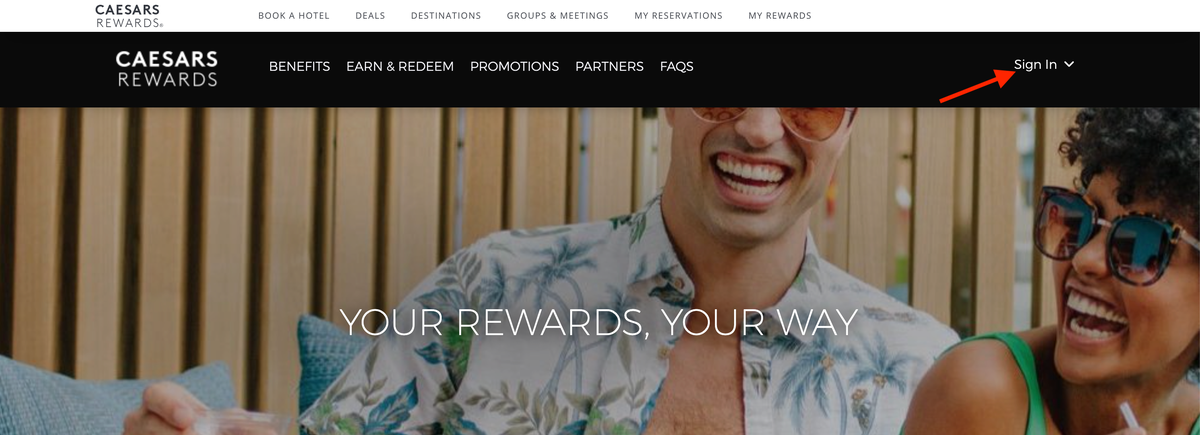Go to Deals in the top navigation

click(x=370, y=16)
